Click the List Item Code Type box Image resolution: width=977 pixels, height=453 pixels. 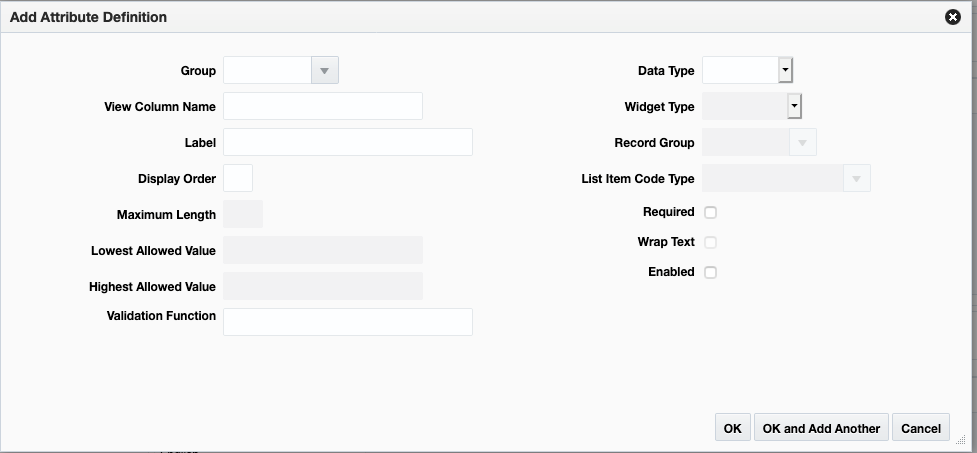pos(773,178)
